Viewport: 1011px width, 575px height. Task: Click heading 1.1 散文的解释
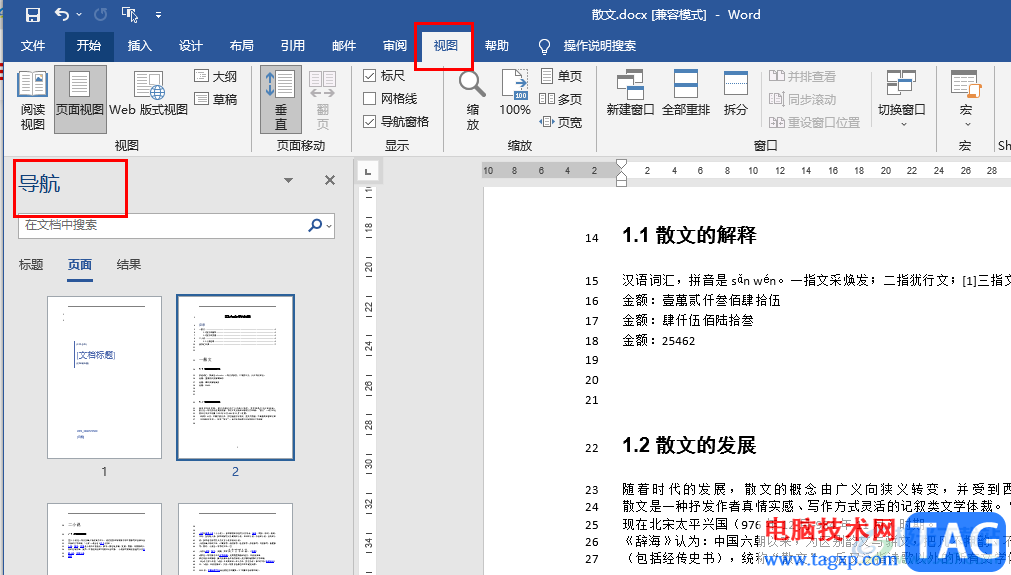[x=689, y=235]
